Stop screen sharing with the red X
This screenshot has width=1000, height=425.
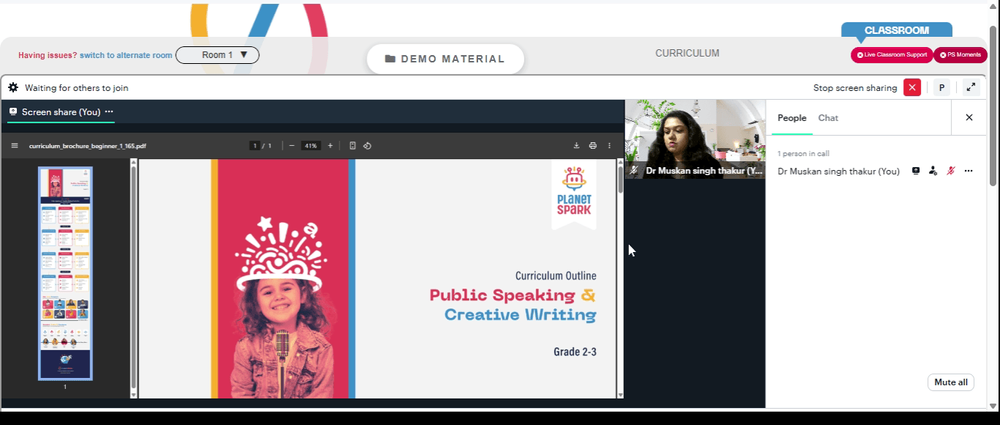click(x=912, y=87)
